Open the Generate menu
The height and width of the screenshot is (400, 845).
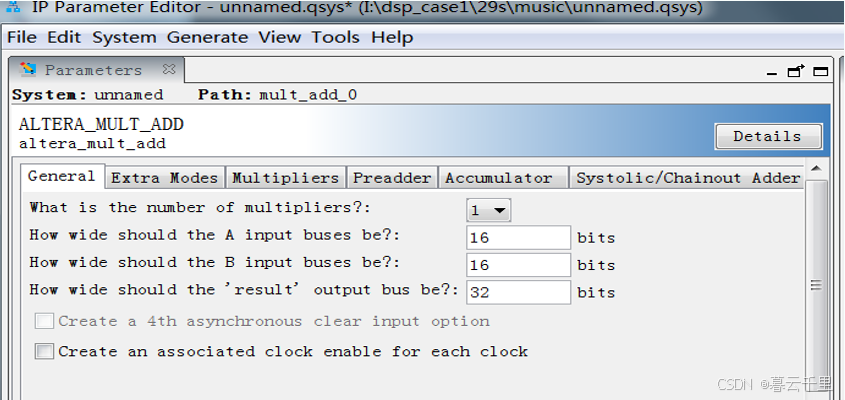point(207,37)
